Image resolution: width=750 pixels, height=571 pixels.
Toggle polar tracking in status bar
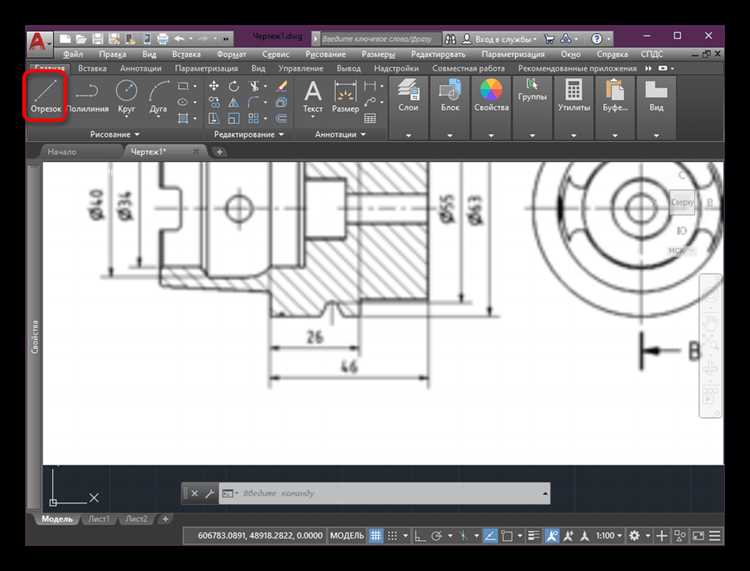(436, 536)
